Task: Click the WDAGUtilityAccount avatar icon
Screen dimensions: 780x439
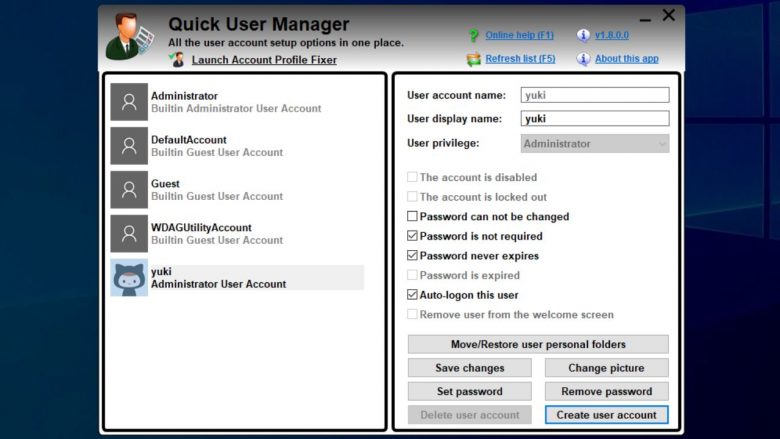Action: pos(129,234)
